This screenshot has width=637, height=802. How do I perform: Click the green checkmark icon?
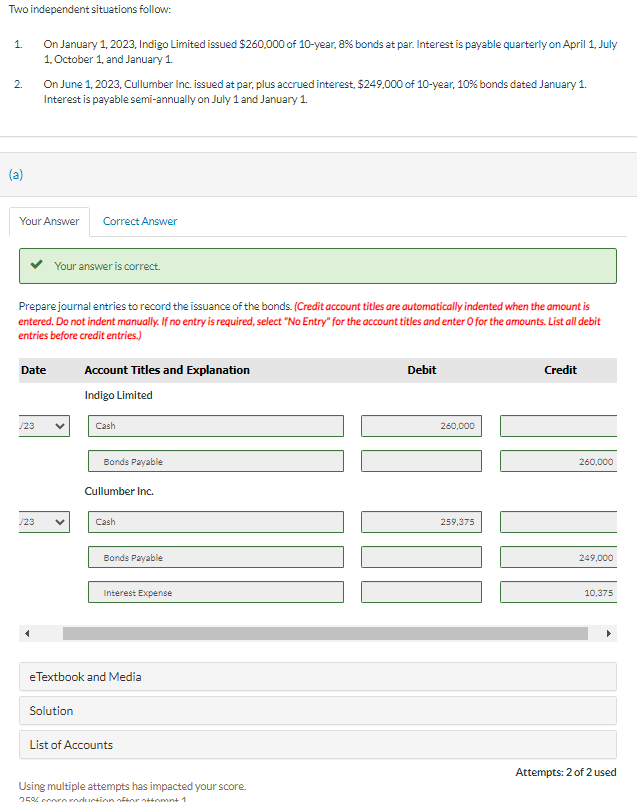tap(36, 265)
